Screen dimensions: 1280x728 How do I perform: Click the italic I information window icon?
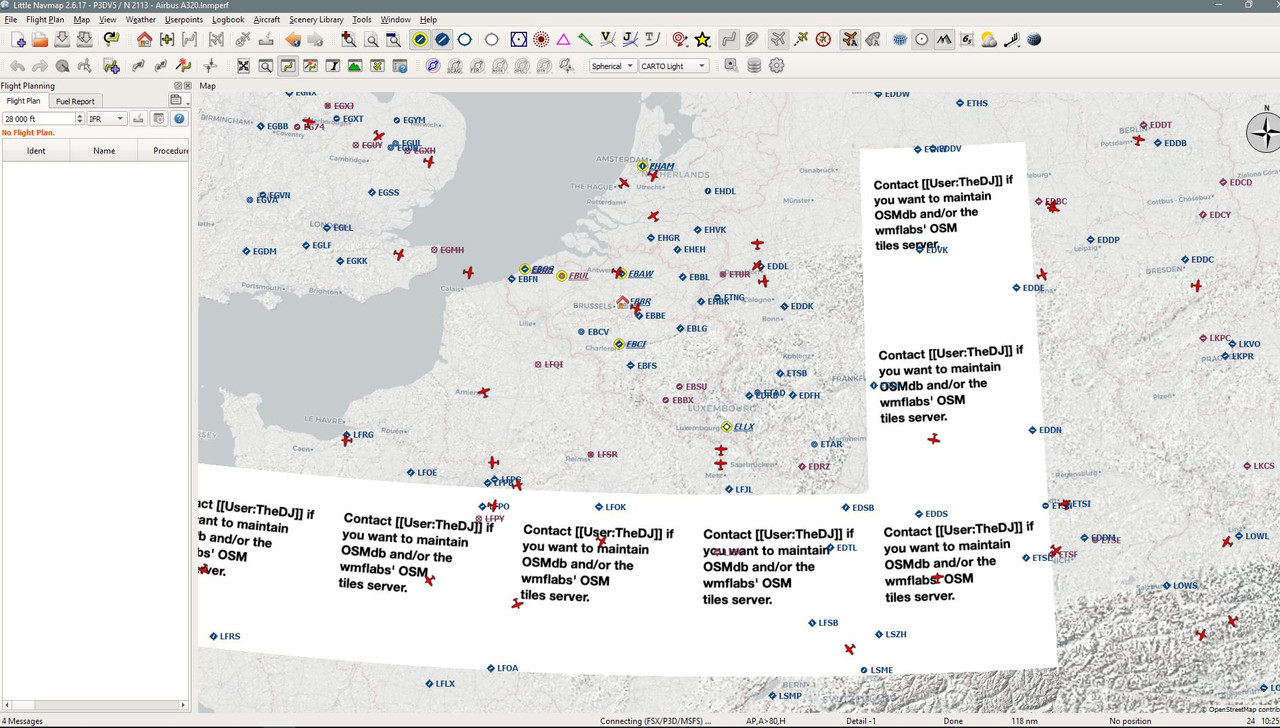tap(333, 66)
